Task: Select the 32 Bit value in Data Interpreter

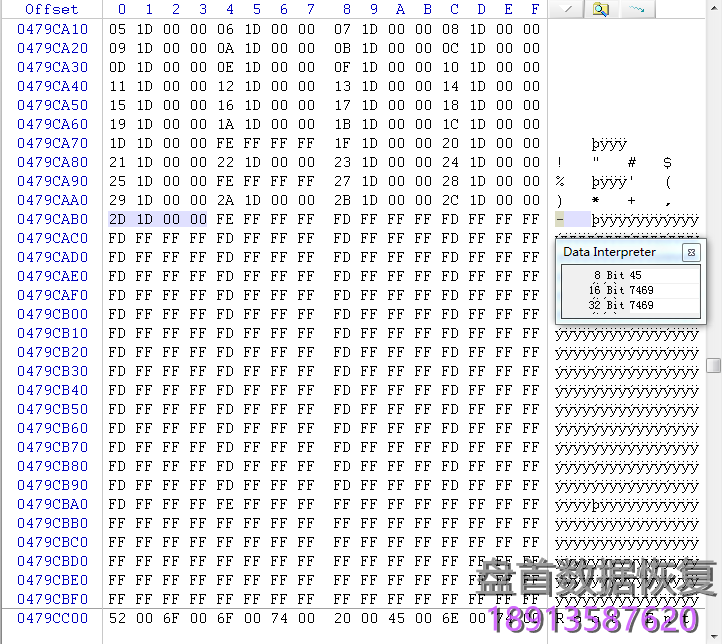Action: pyautogui.click(x=640, y=305)
